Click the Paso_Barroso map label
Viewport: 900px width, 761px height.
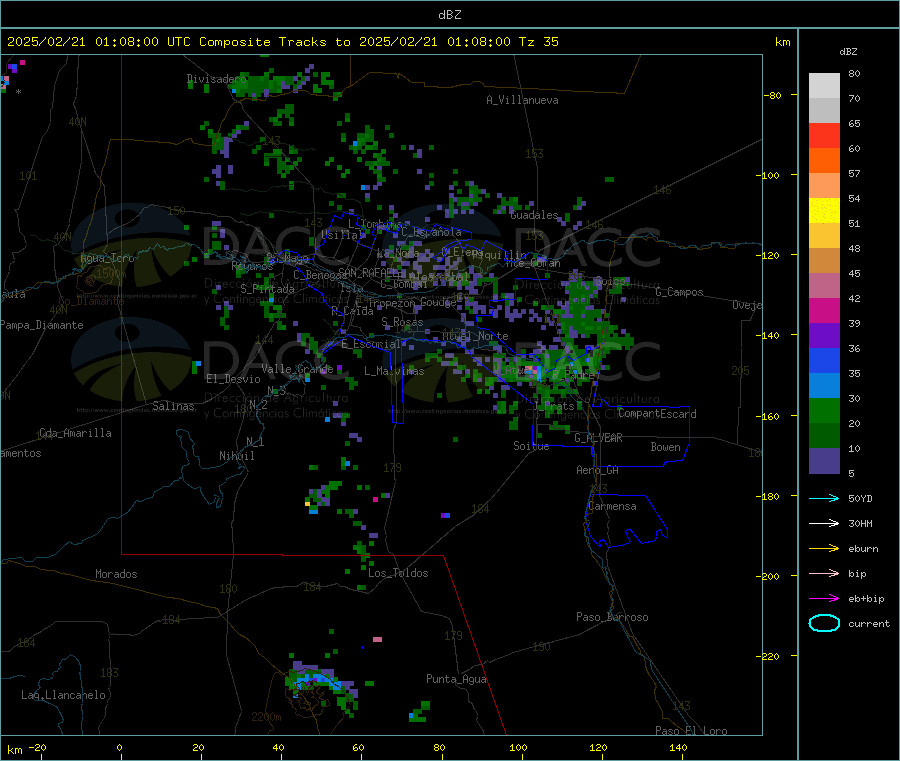(612, 617)
